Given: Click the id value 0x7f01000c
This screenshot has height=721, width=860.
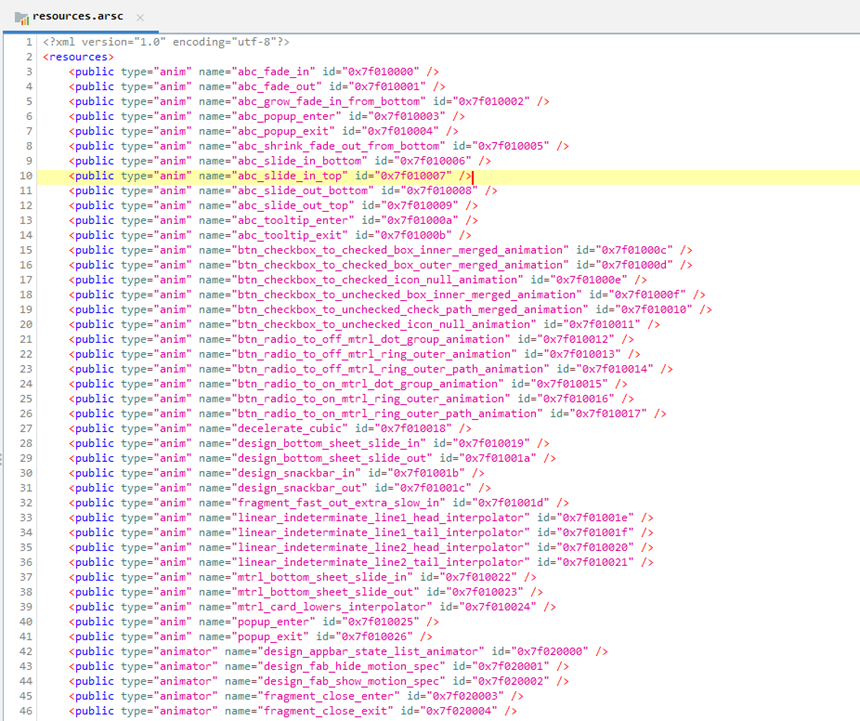Looking at the screenshot, I should pos(635,249).
